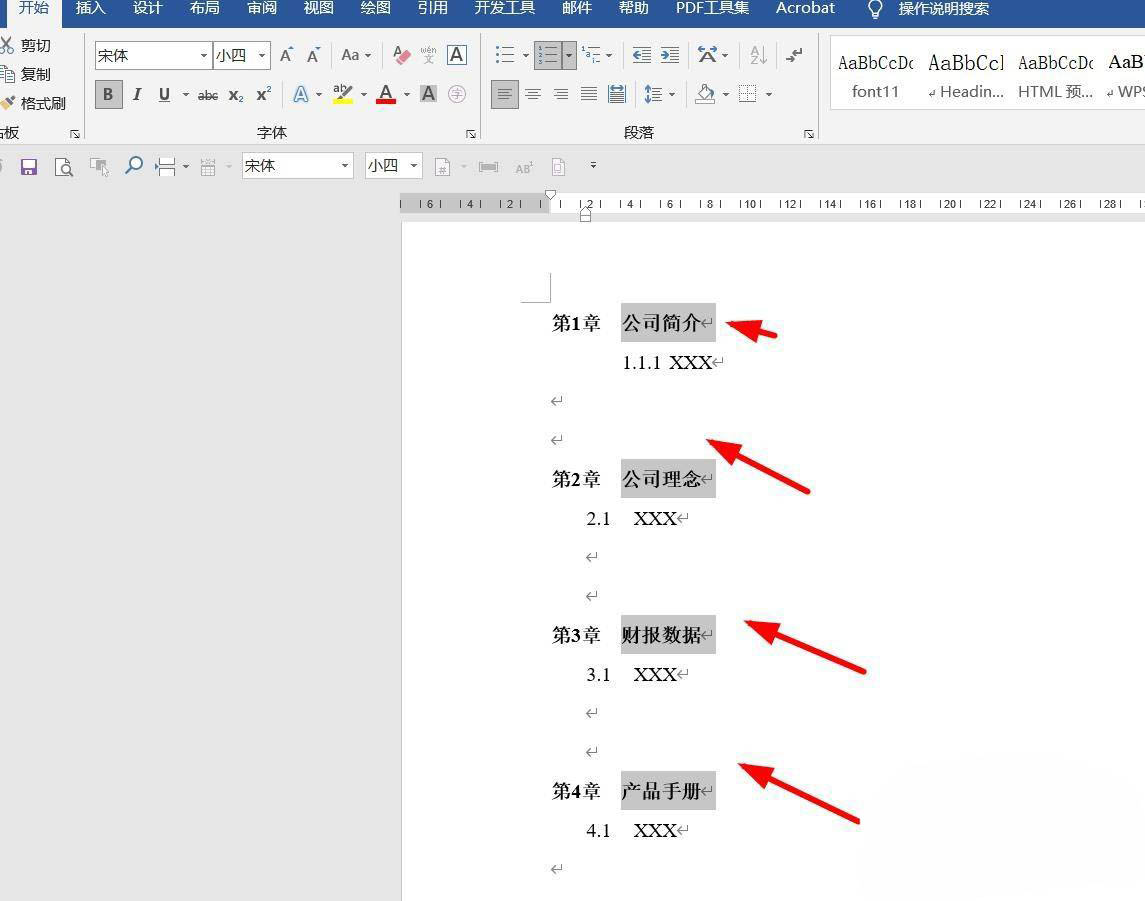Switch to 布局 tab

point(204,9)
